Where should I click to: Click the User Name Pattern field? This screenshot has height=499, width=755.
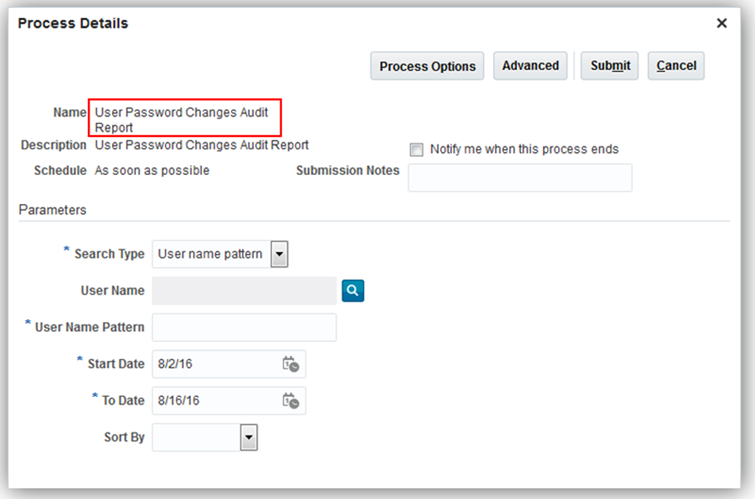pos(244,328)
